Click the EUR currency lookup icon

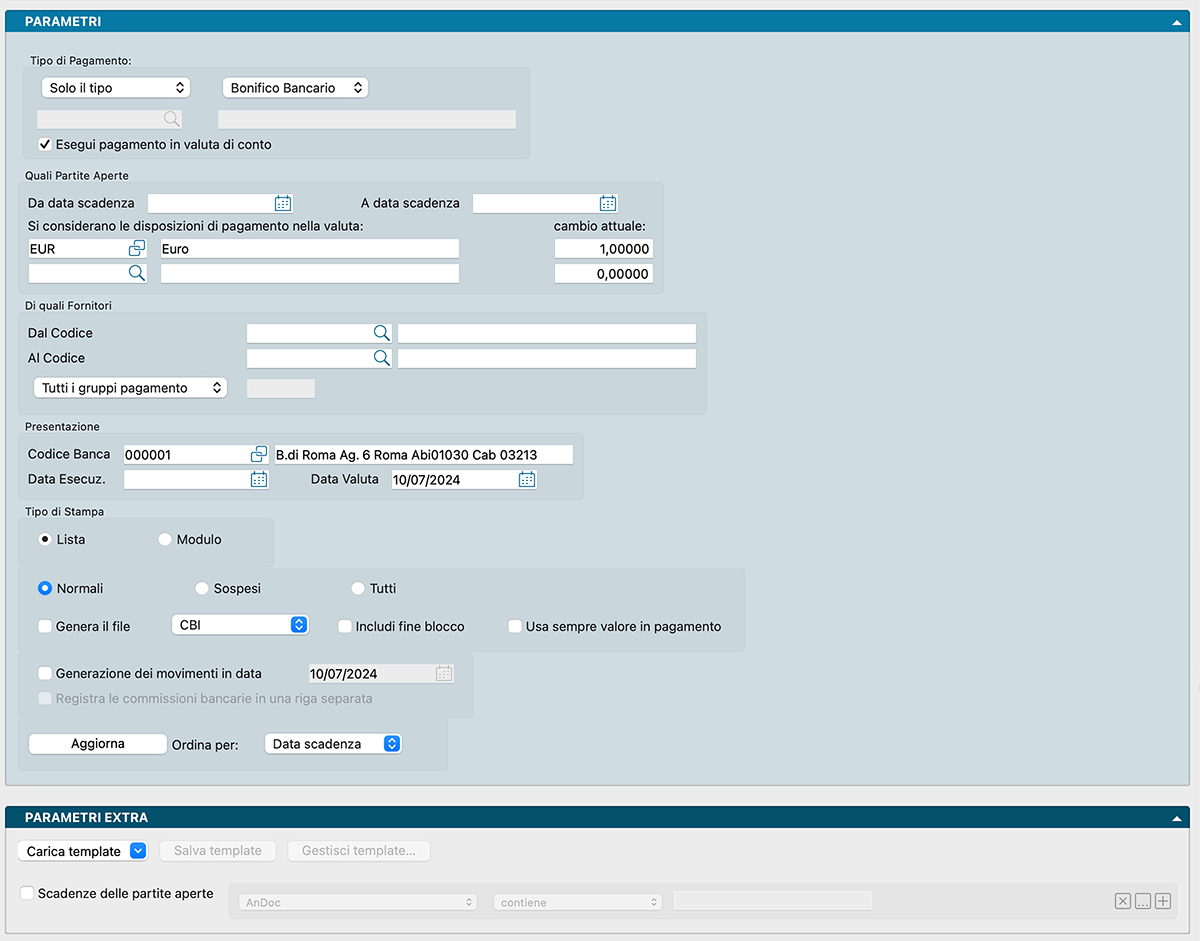click(x=137, y=248)
